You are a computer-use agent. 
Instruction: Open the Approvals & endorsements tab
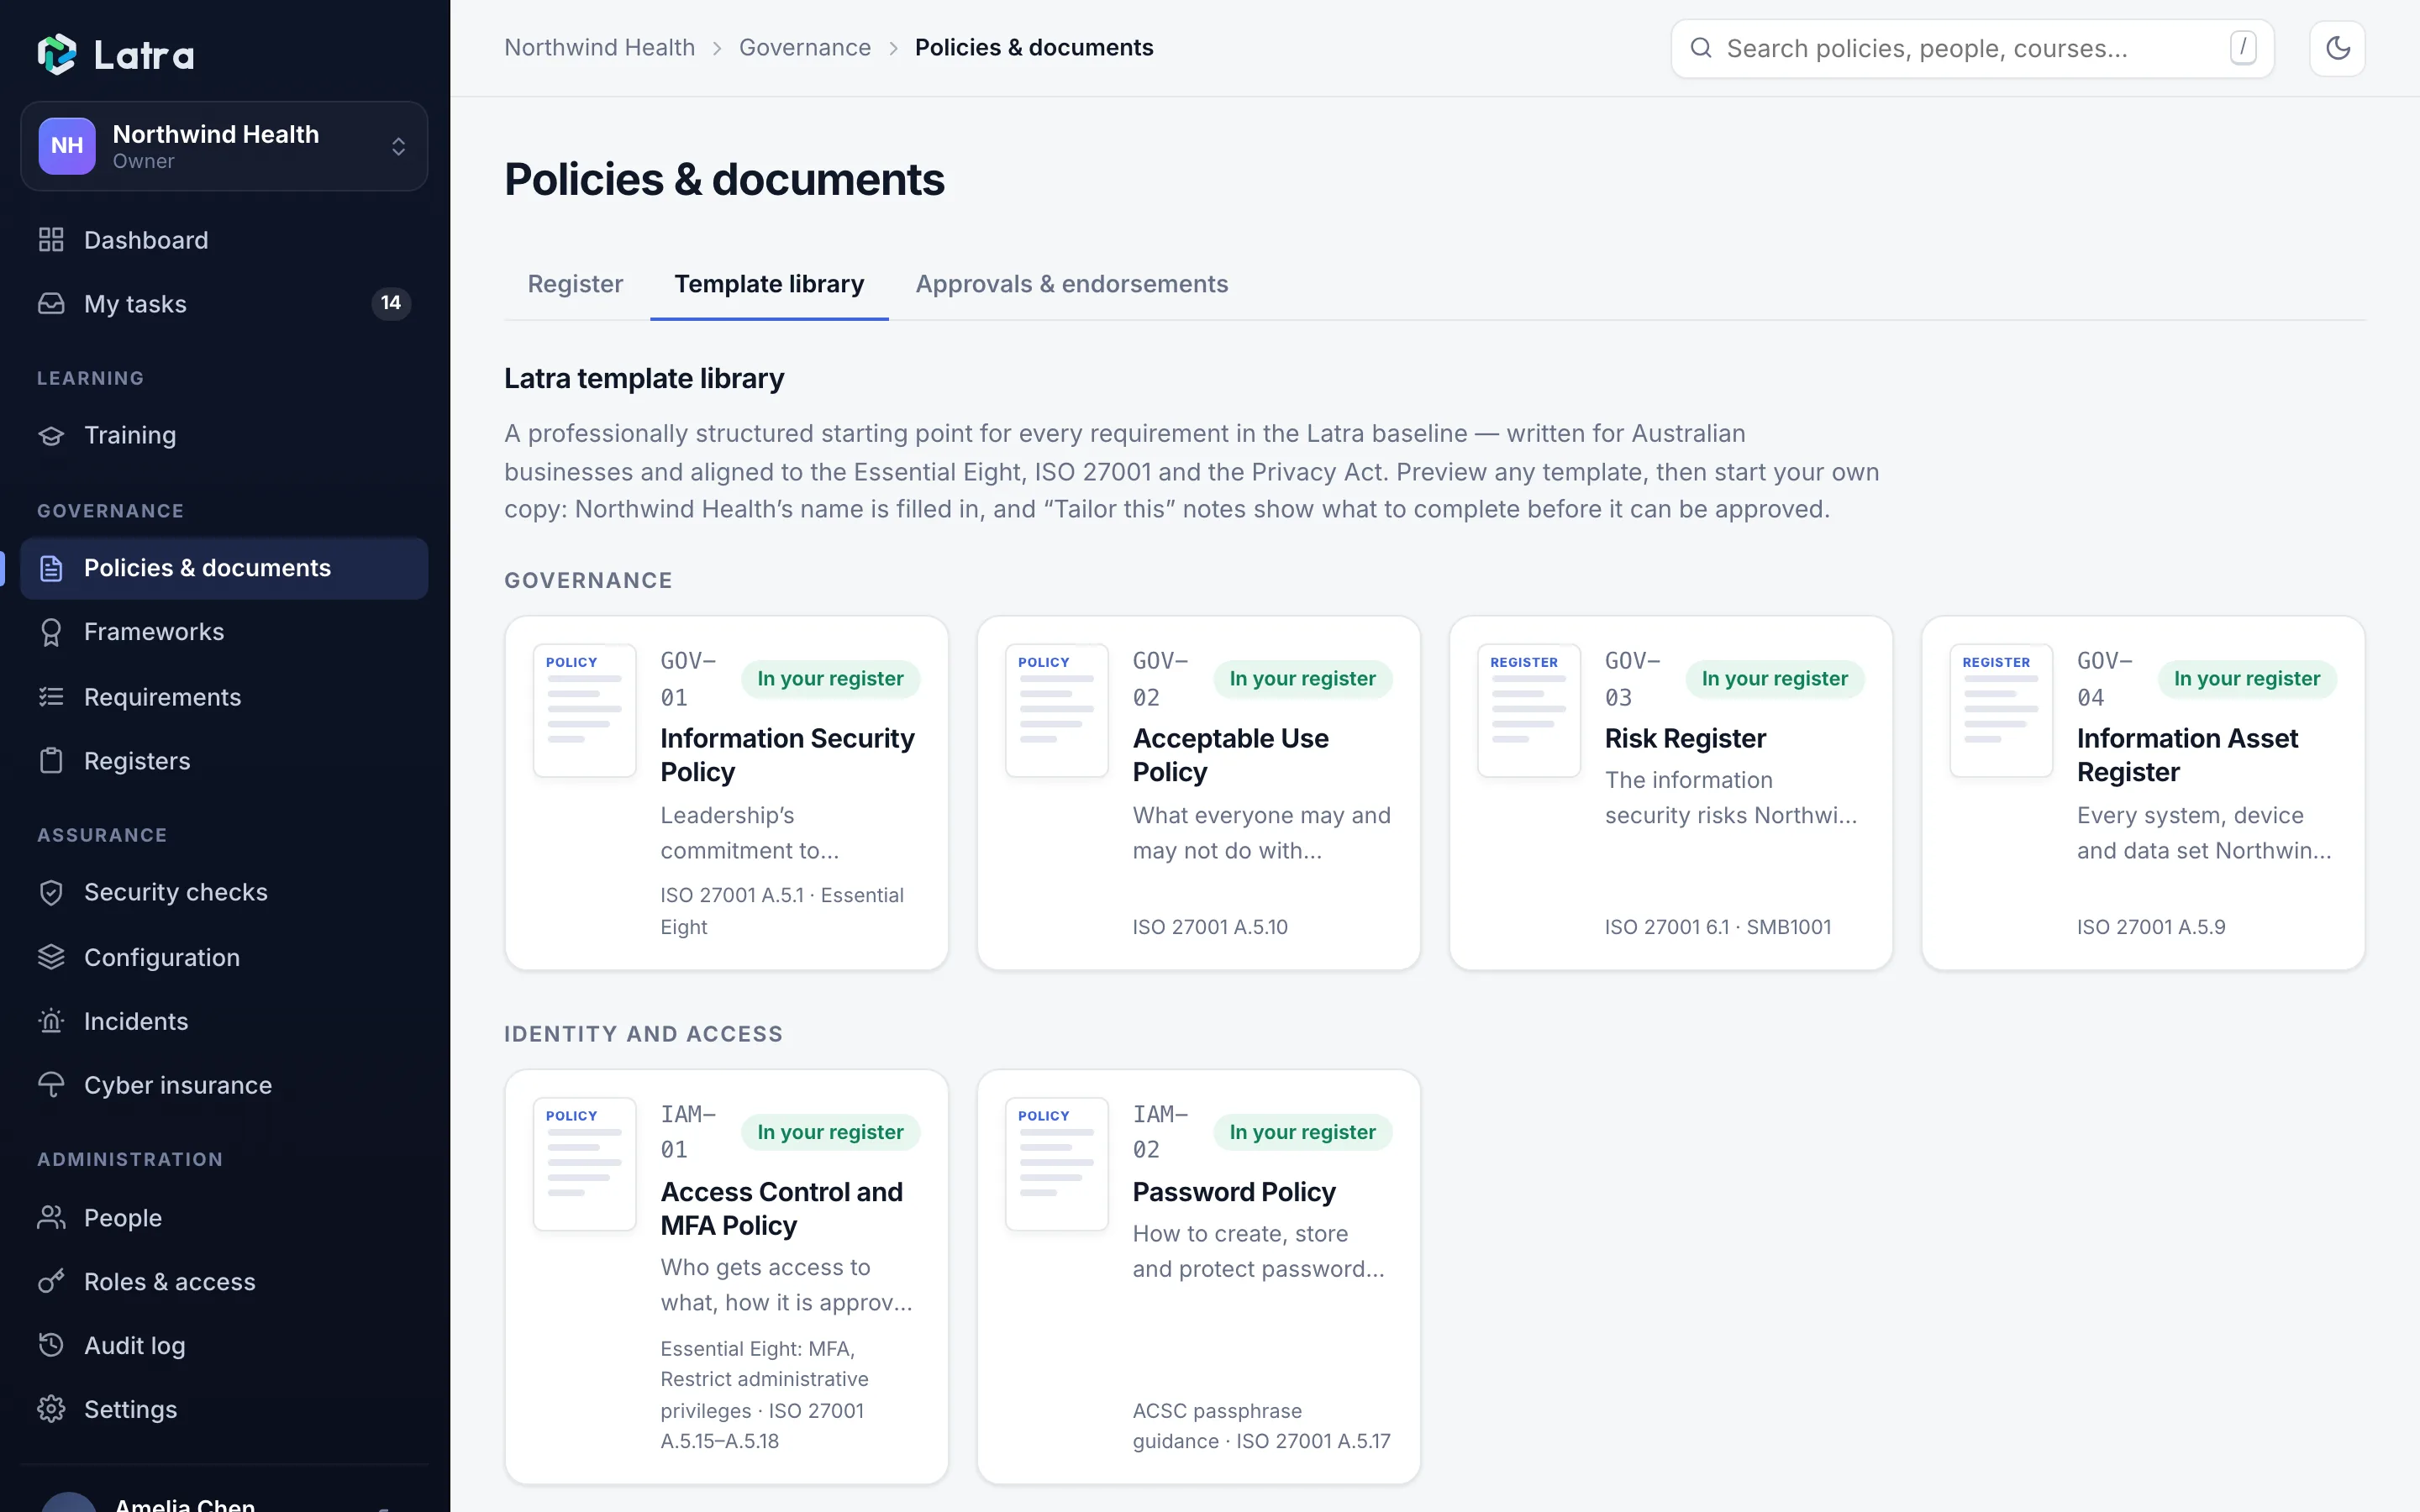(x=1071, y=284)
